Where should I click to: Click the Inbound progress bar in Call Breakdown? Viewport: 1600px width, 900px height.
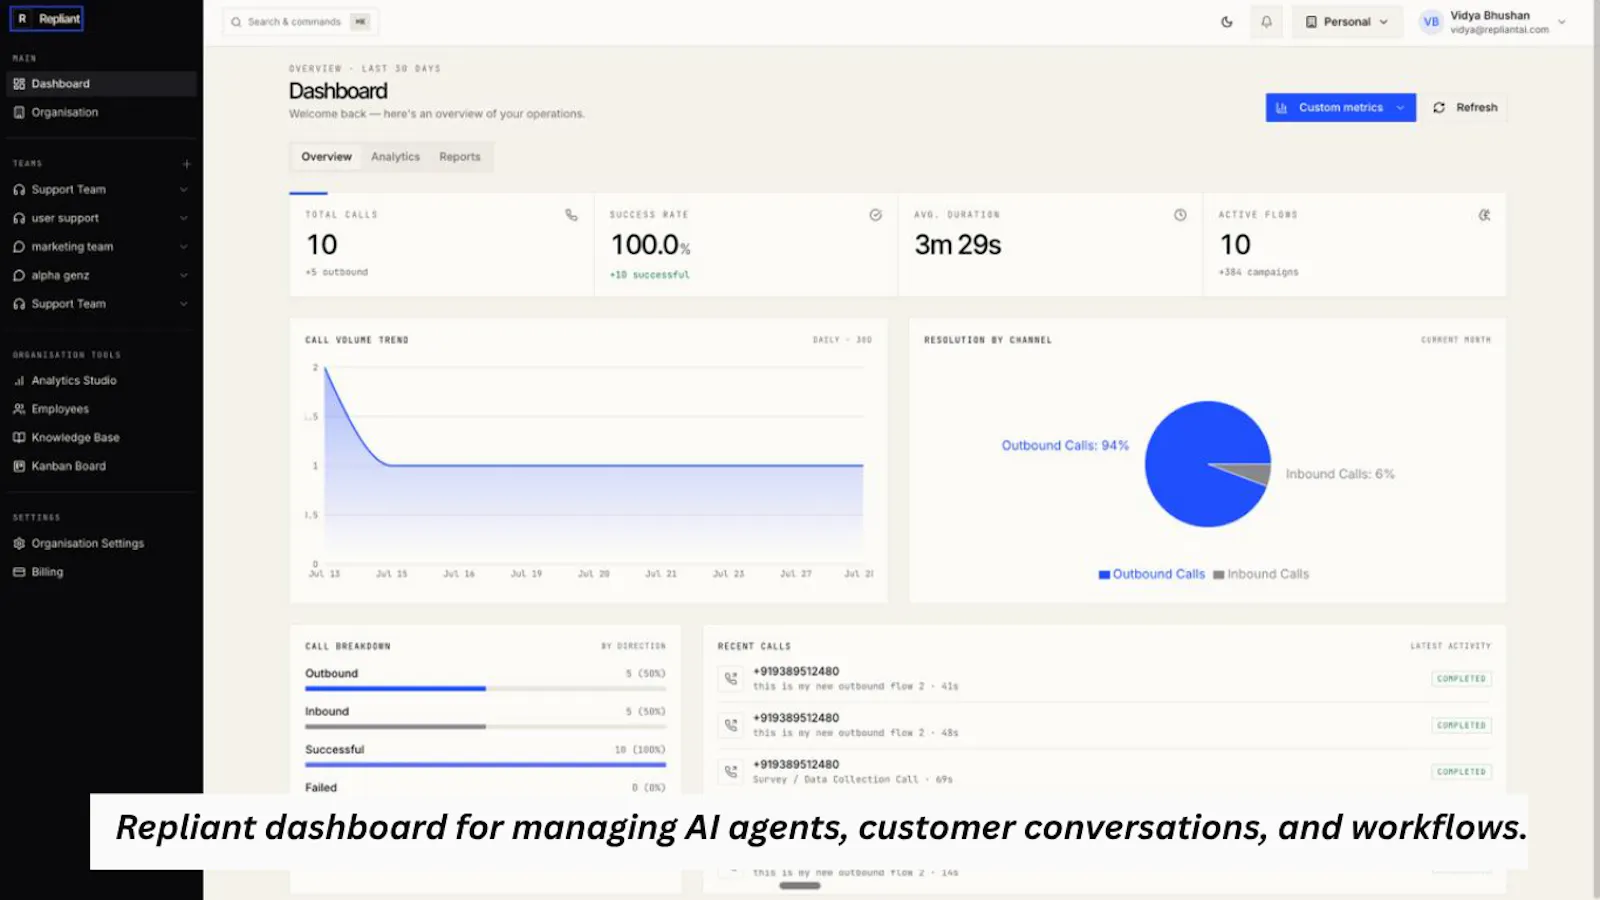(x=485, y=726)
